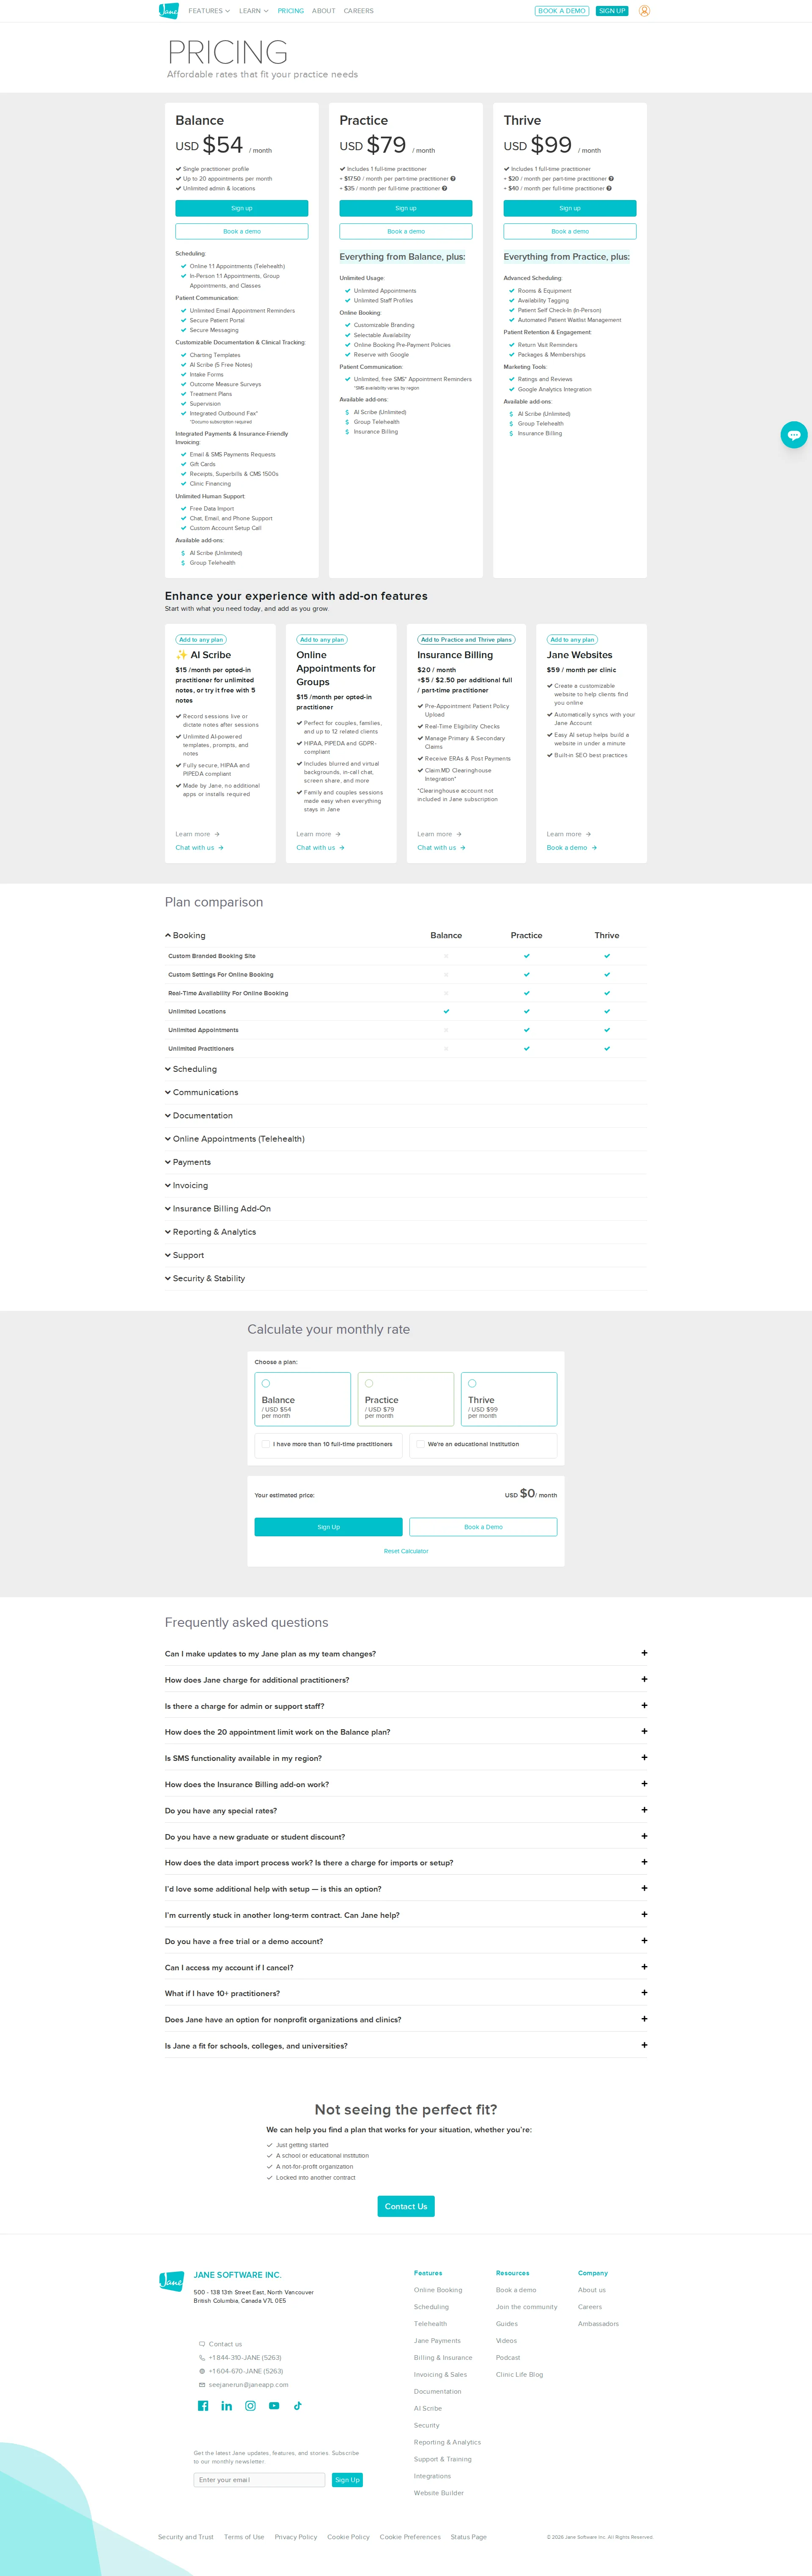Expand 'Do you have a free trial or a demo account?'
The image size is (812, 2576).
[x=406, y=1941]
